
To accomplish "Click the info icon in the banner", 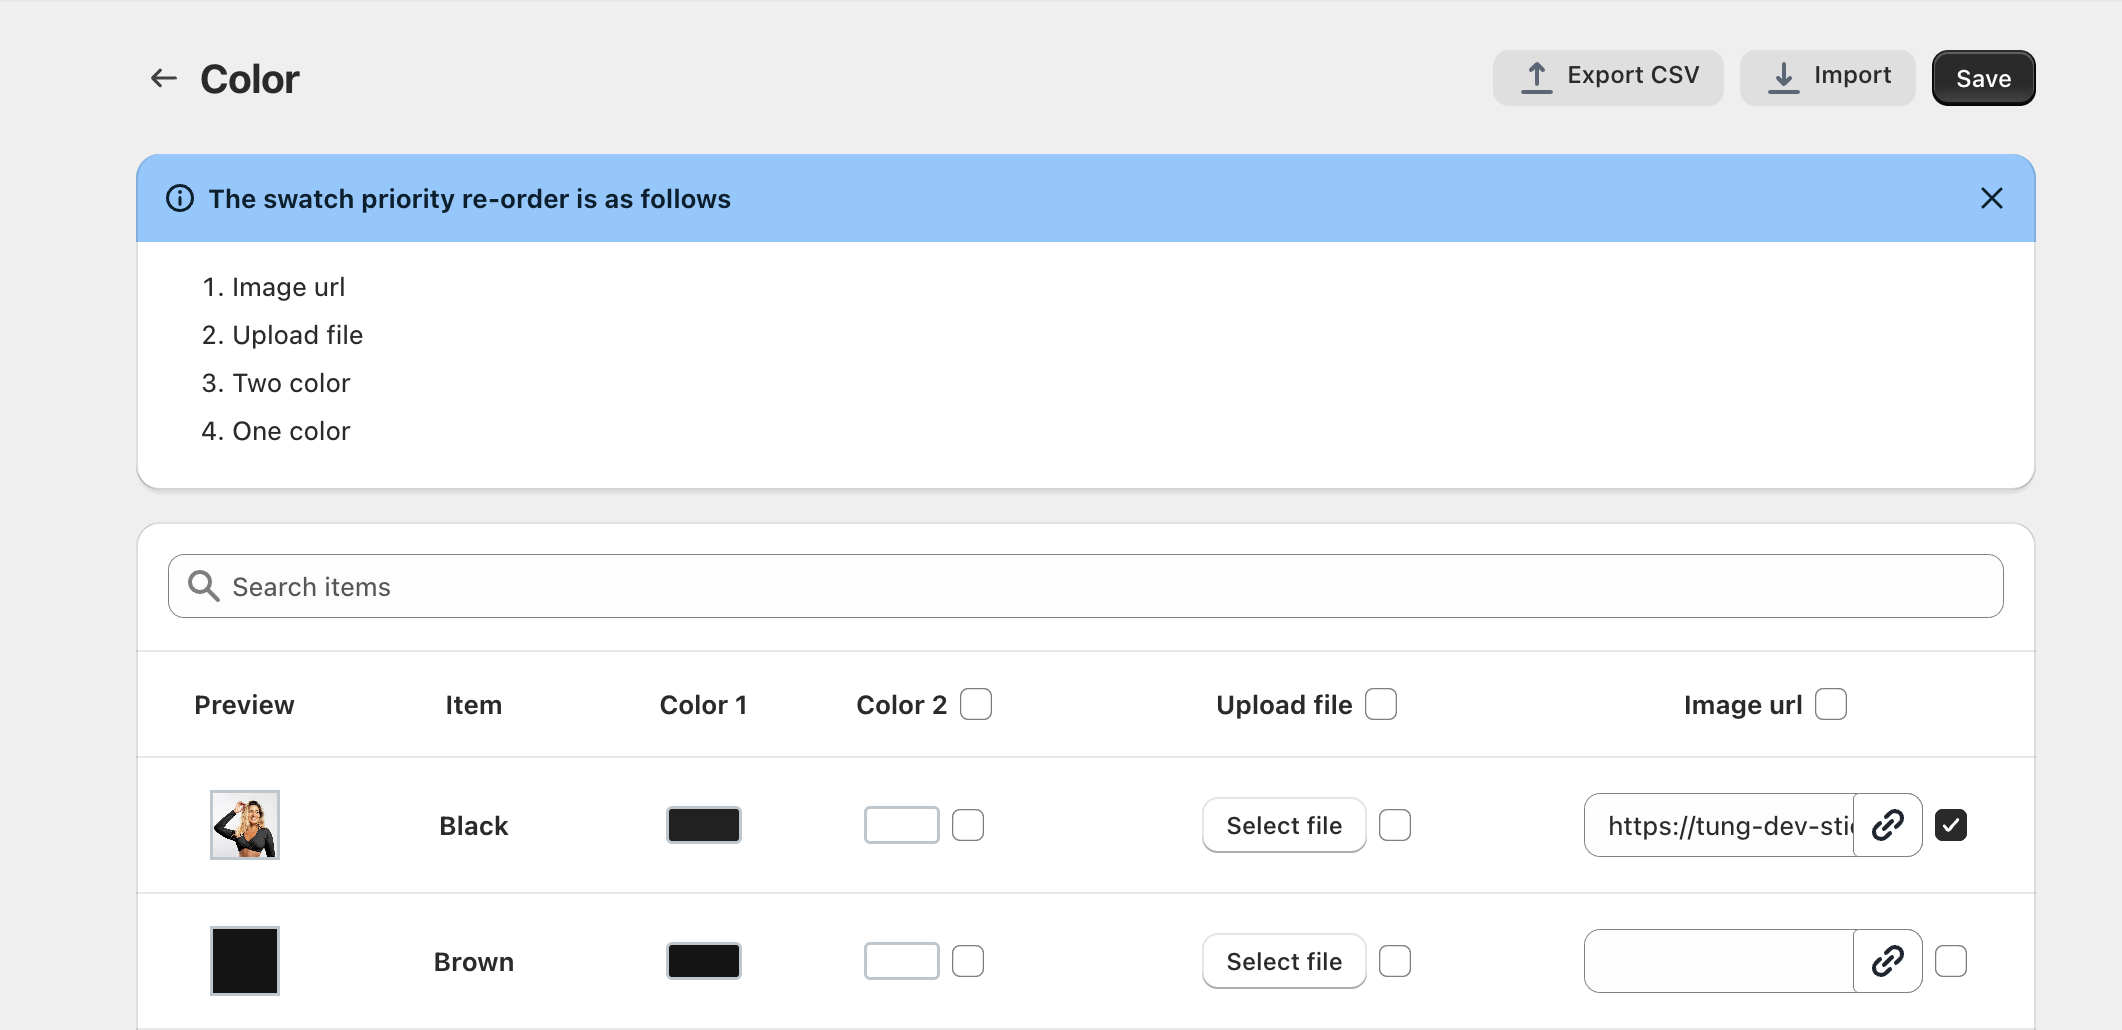I will pyautogui.click(x=180, y=198).
